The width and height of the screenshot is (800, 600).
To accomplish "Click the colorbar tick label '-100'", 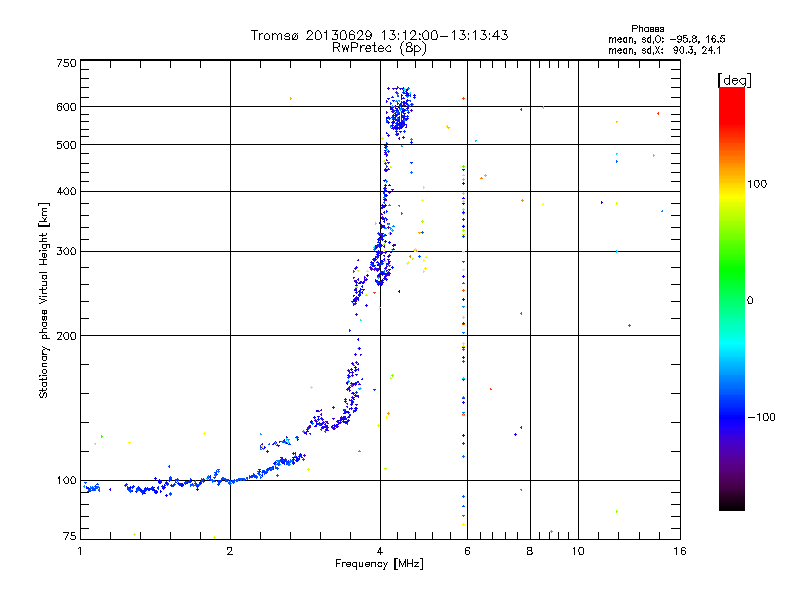I will (x=761, y=417).
